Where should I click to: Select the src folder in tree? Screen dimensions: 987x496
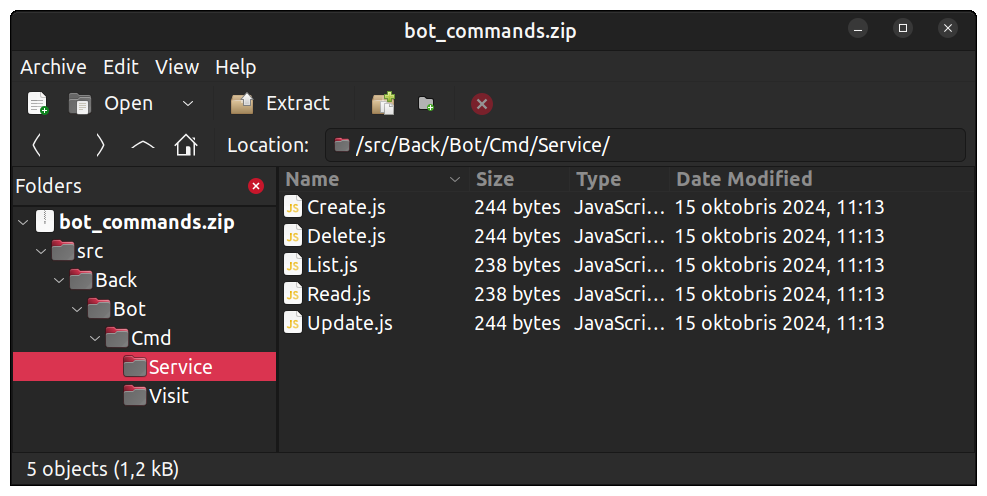[x=90, y=251]
